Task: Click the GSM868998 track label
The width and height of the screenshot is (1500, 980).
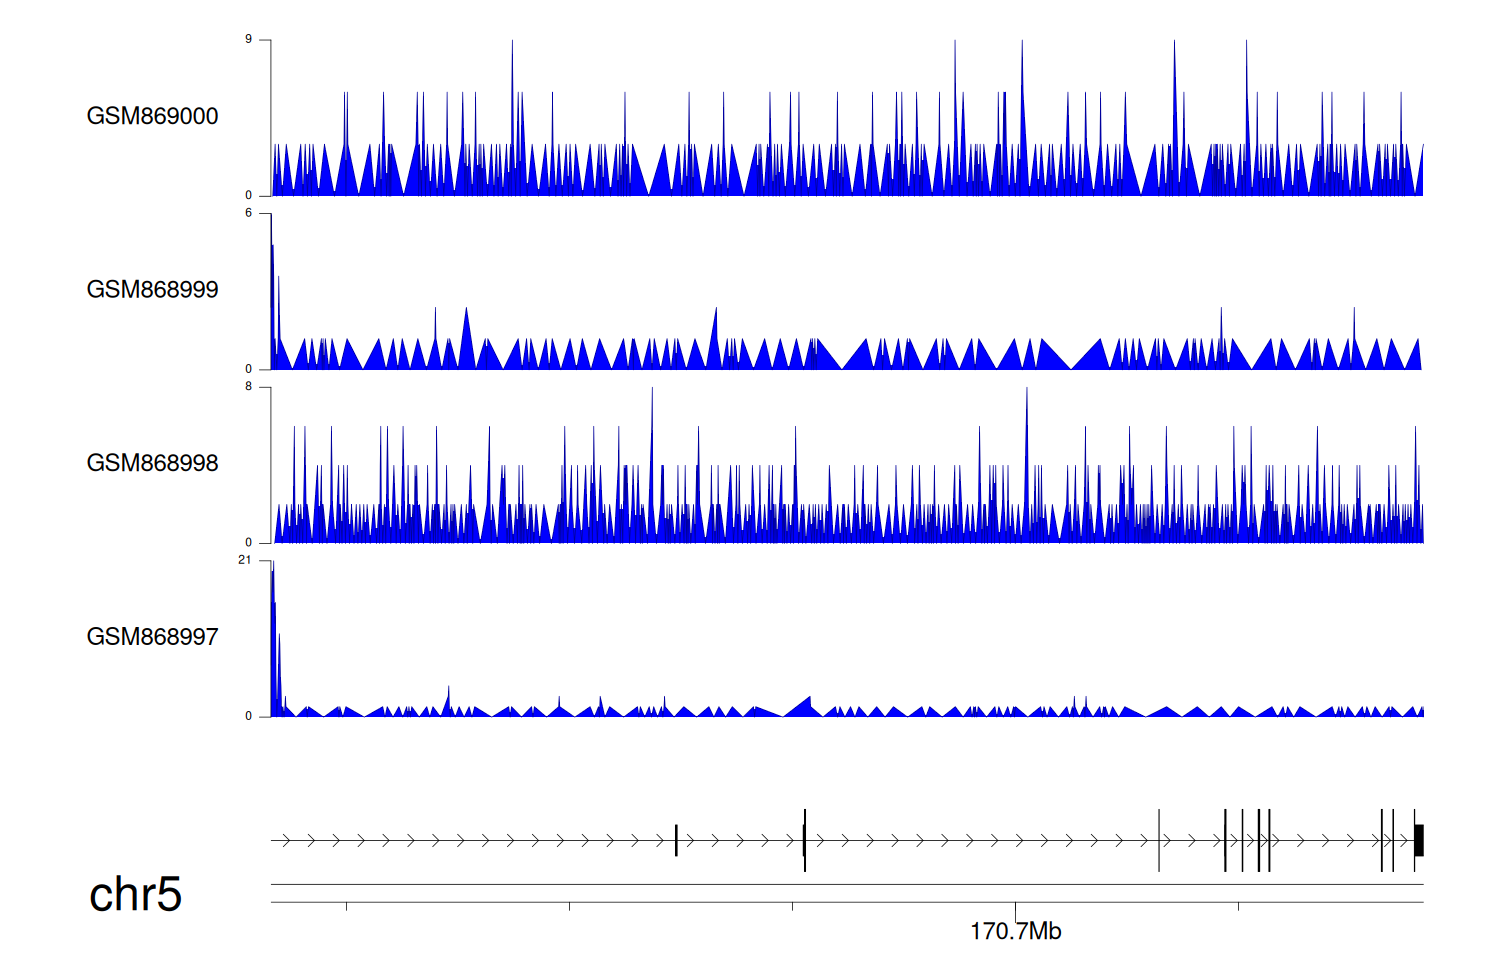Action: coord(152,463)
